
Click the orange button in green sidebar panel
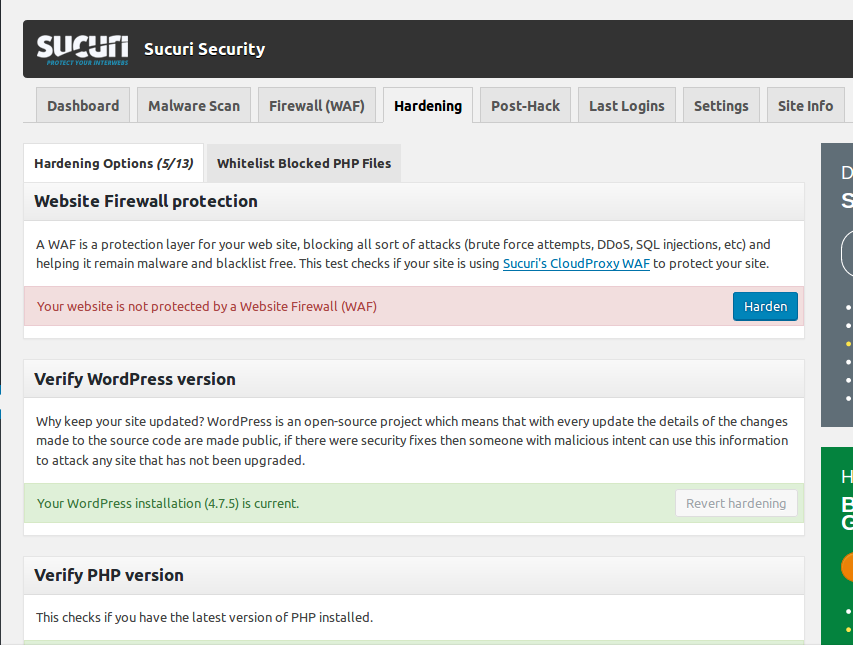pos(848,567)
